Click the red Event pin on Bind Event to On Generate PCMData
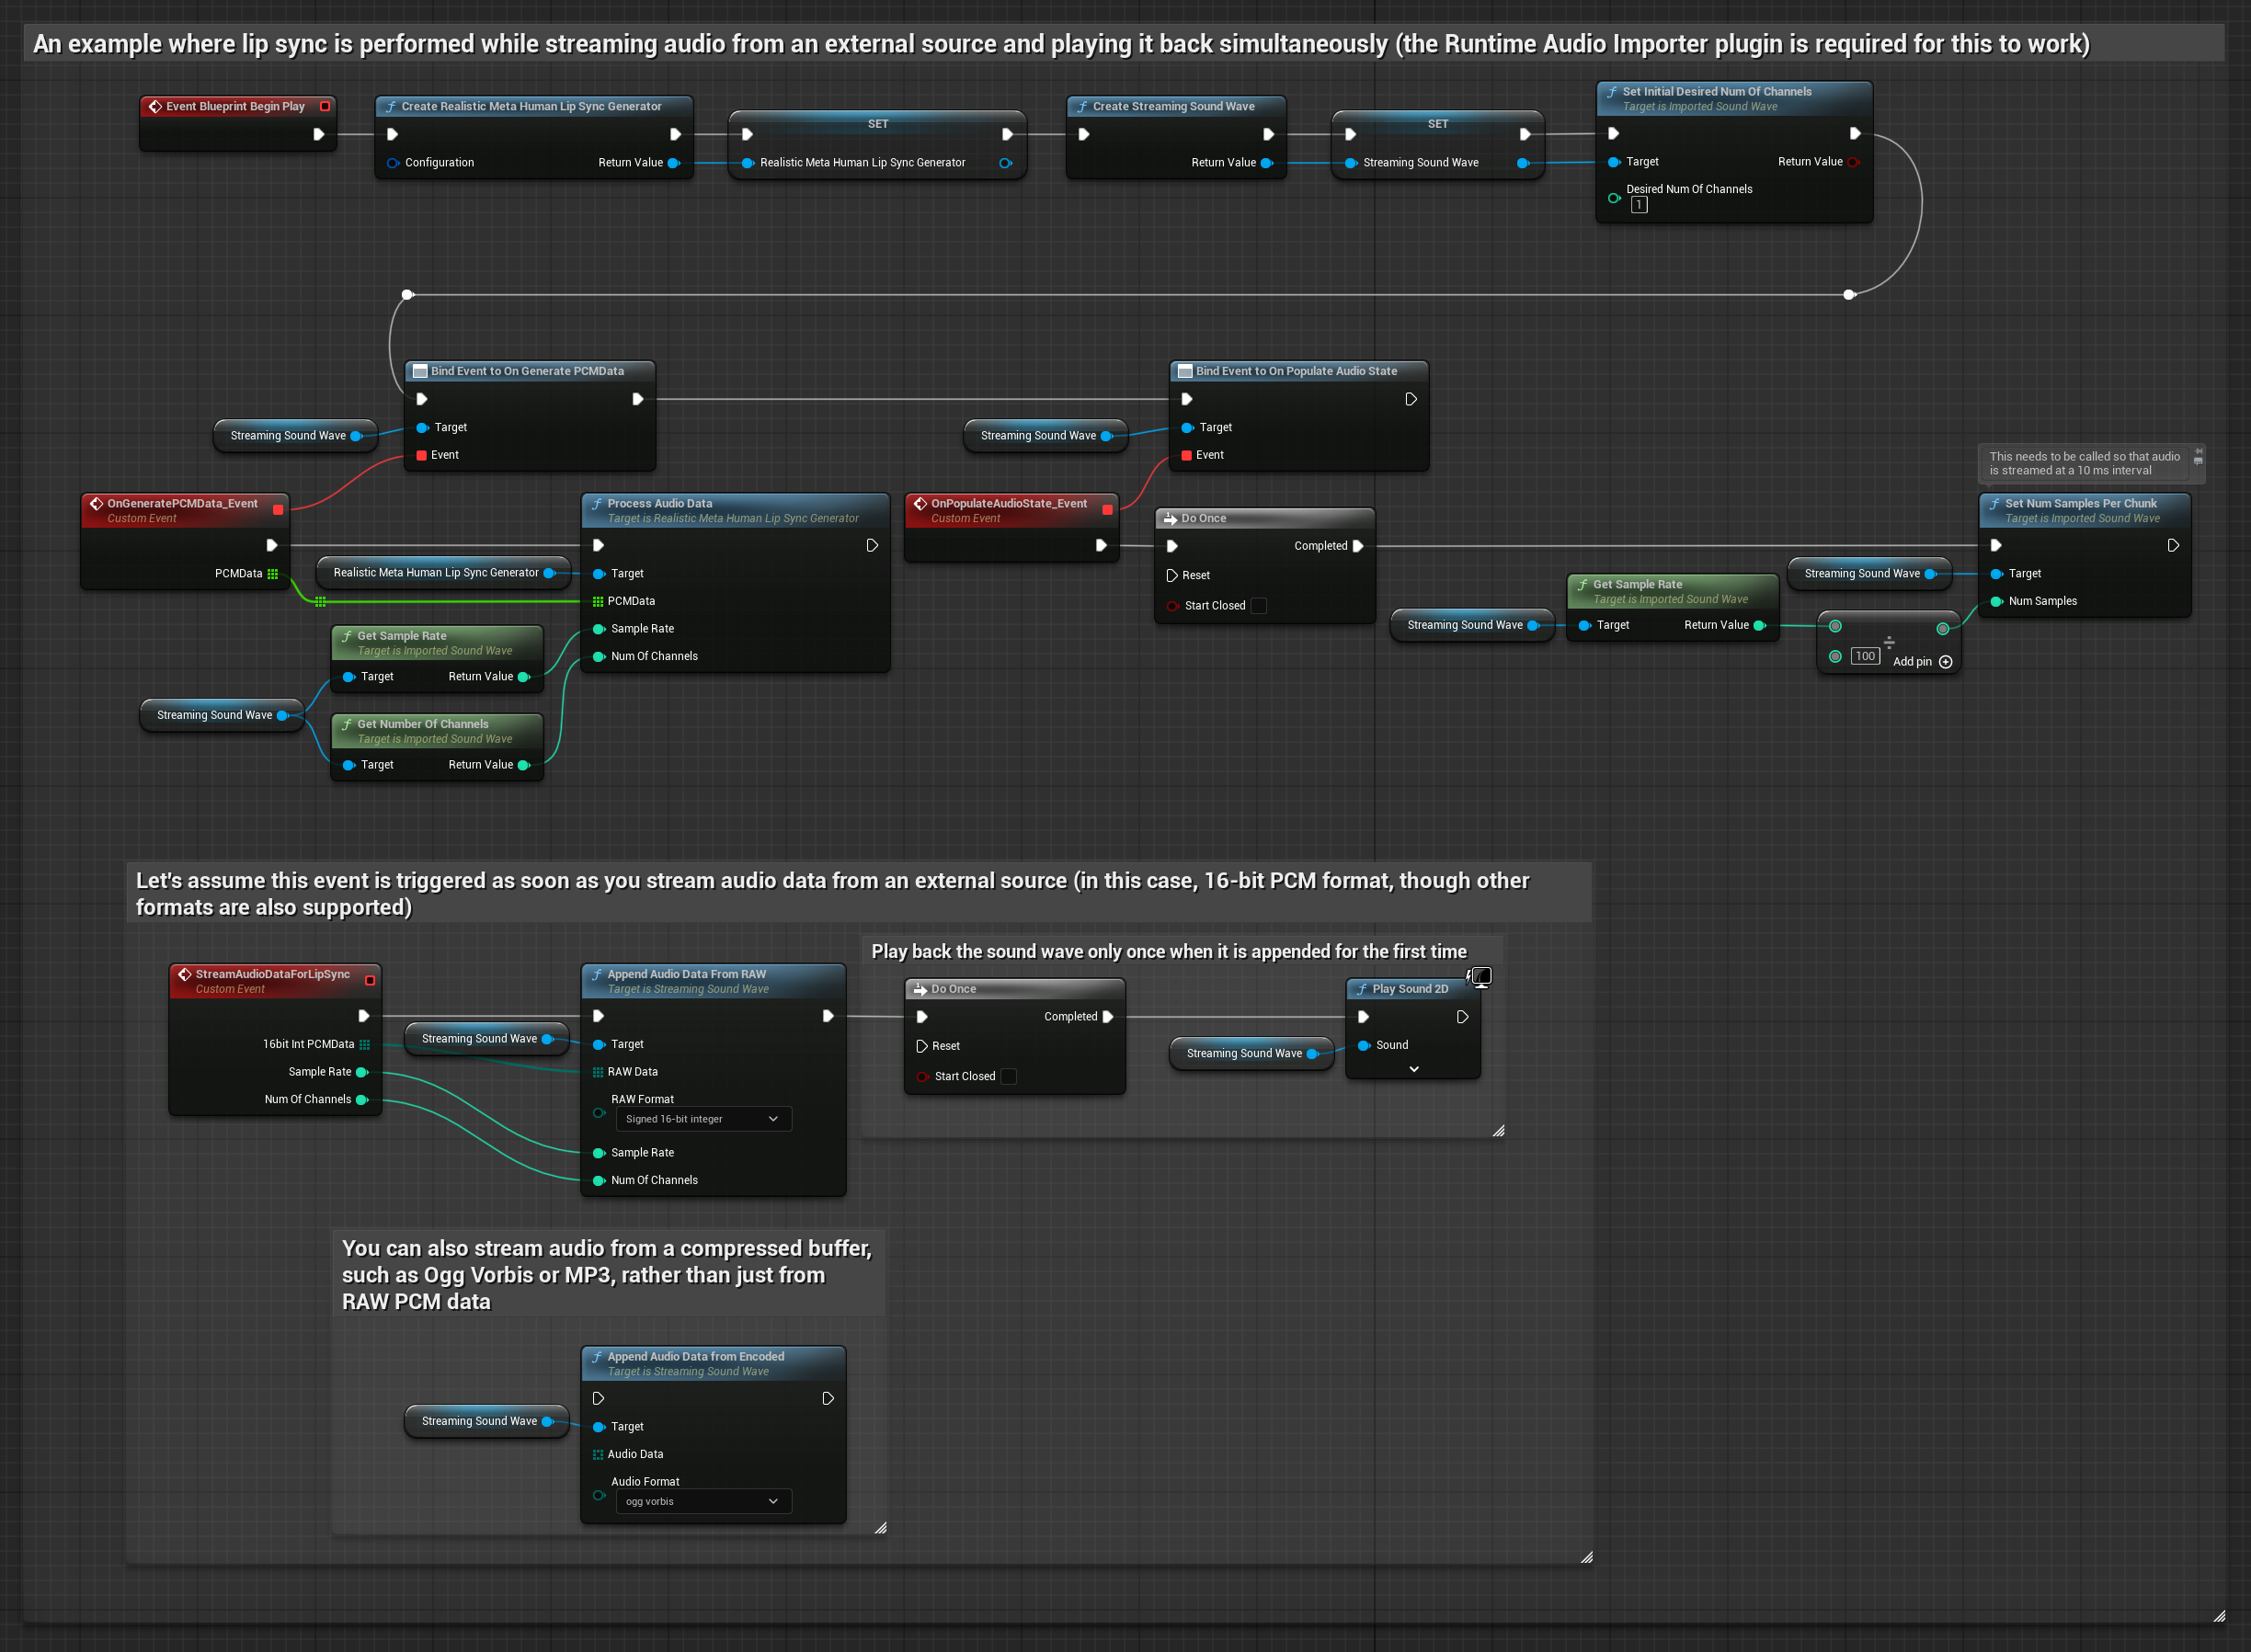Screen dimensions: 2251x1652 click(421, 455)
